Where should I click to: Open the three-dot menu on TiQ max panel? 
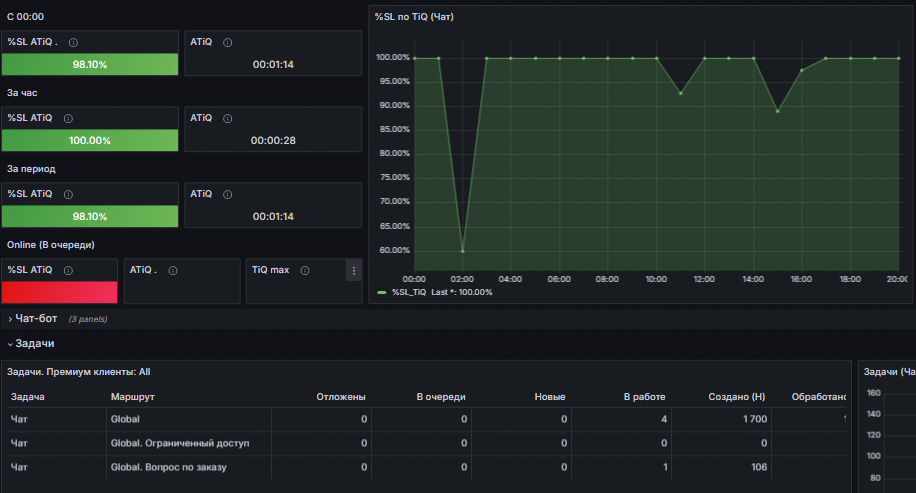[x=354, y=270]
